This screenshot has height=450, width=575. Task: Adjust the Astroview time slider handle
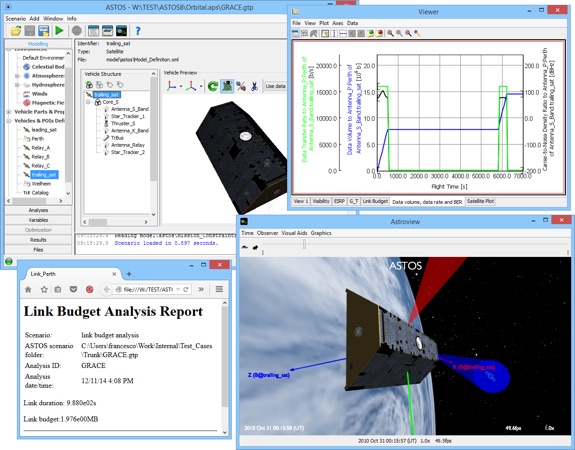coord(304,244)
